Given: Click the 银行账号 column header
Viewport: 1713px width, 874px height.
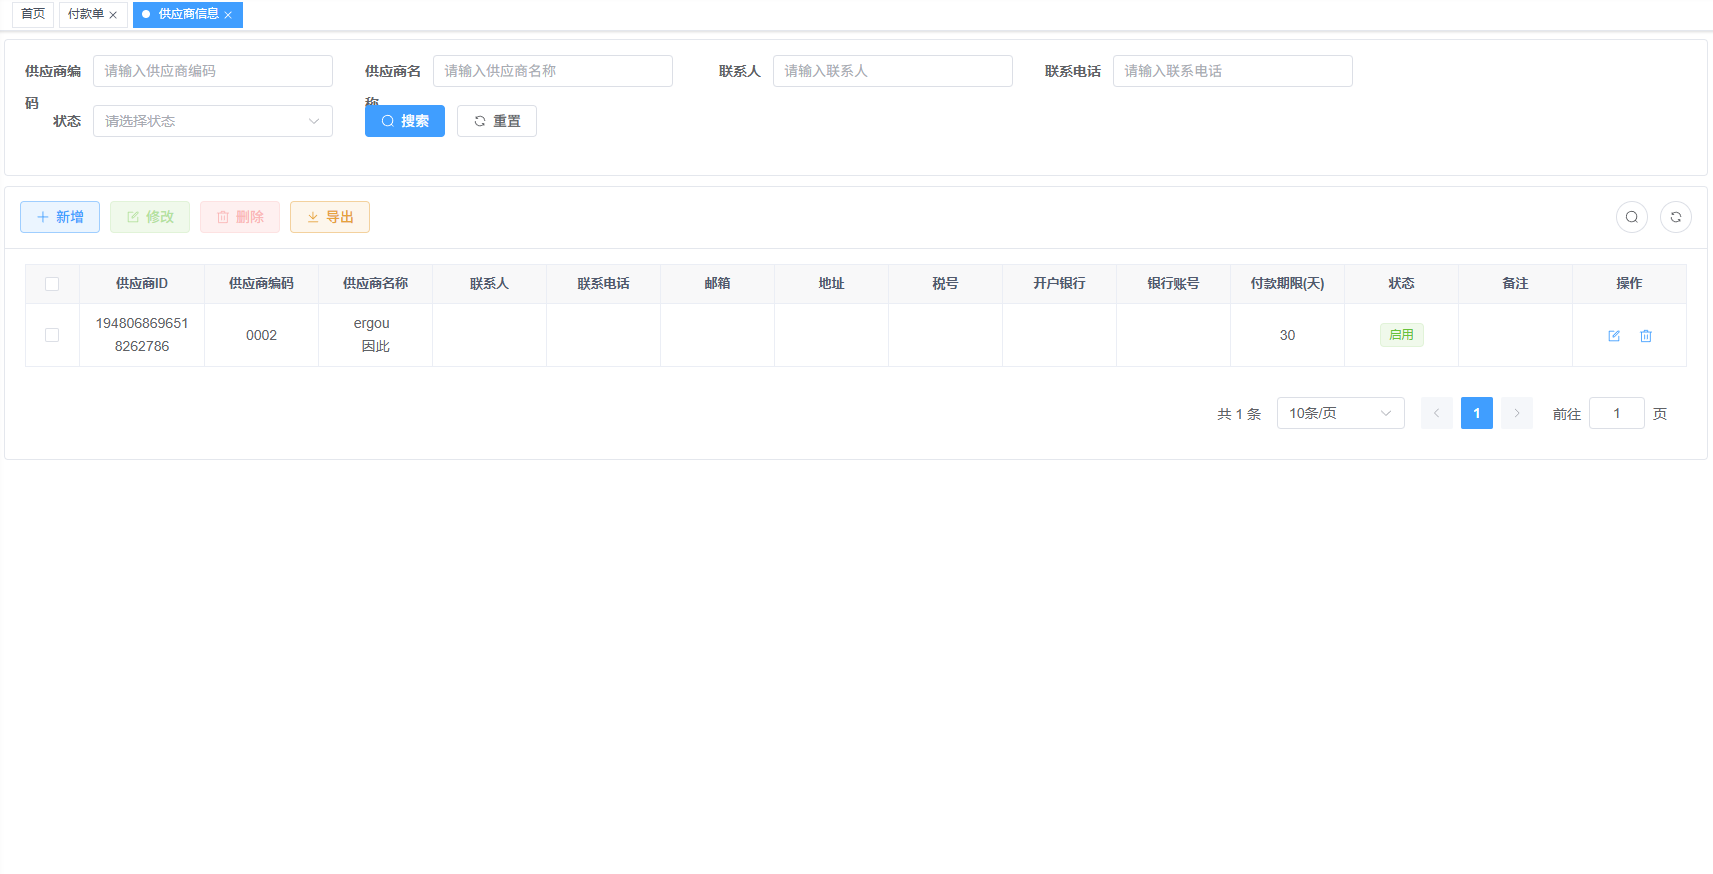Looking at the screenshot, I should pyautogui.click(x=1174, y=284).
